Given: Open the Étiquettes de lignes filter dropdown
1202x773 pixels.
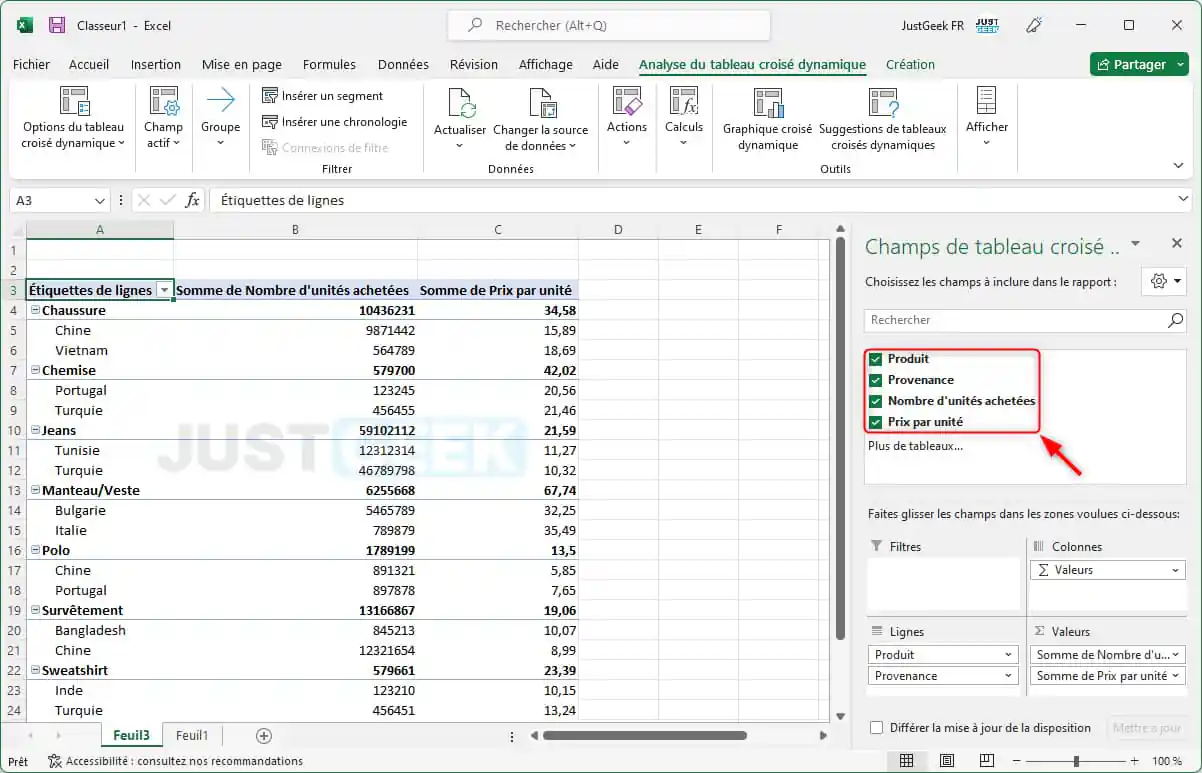Looking at the screenshot, I should (165, 290).
